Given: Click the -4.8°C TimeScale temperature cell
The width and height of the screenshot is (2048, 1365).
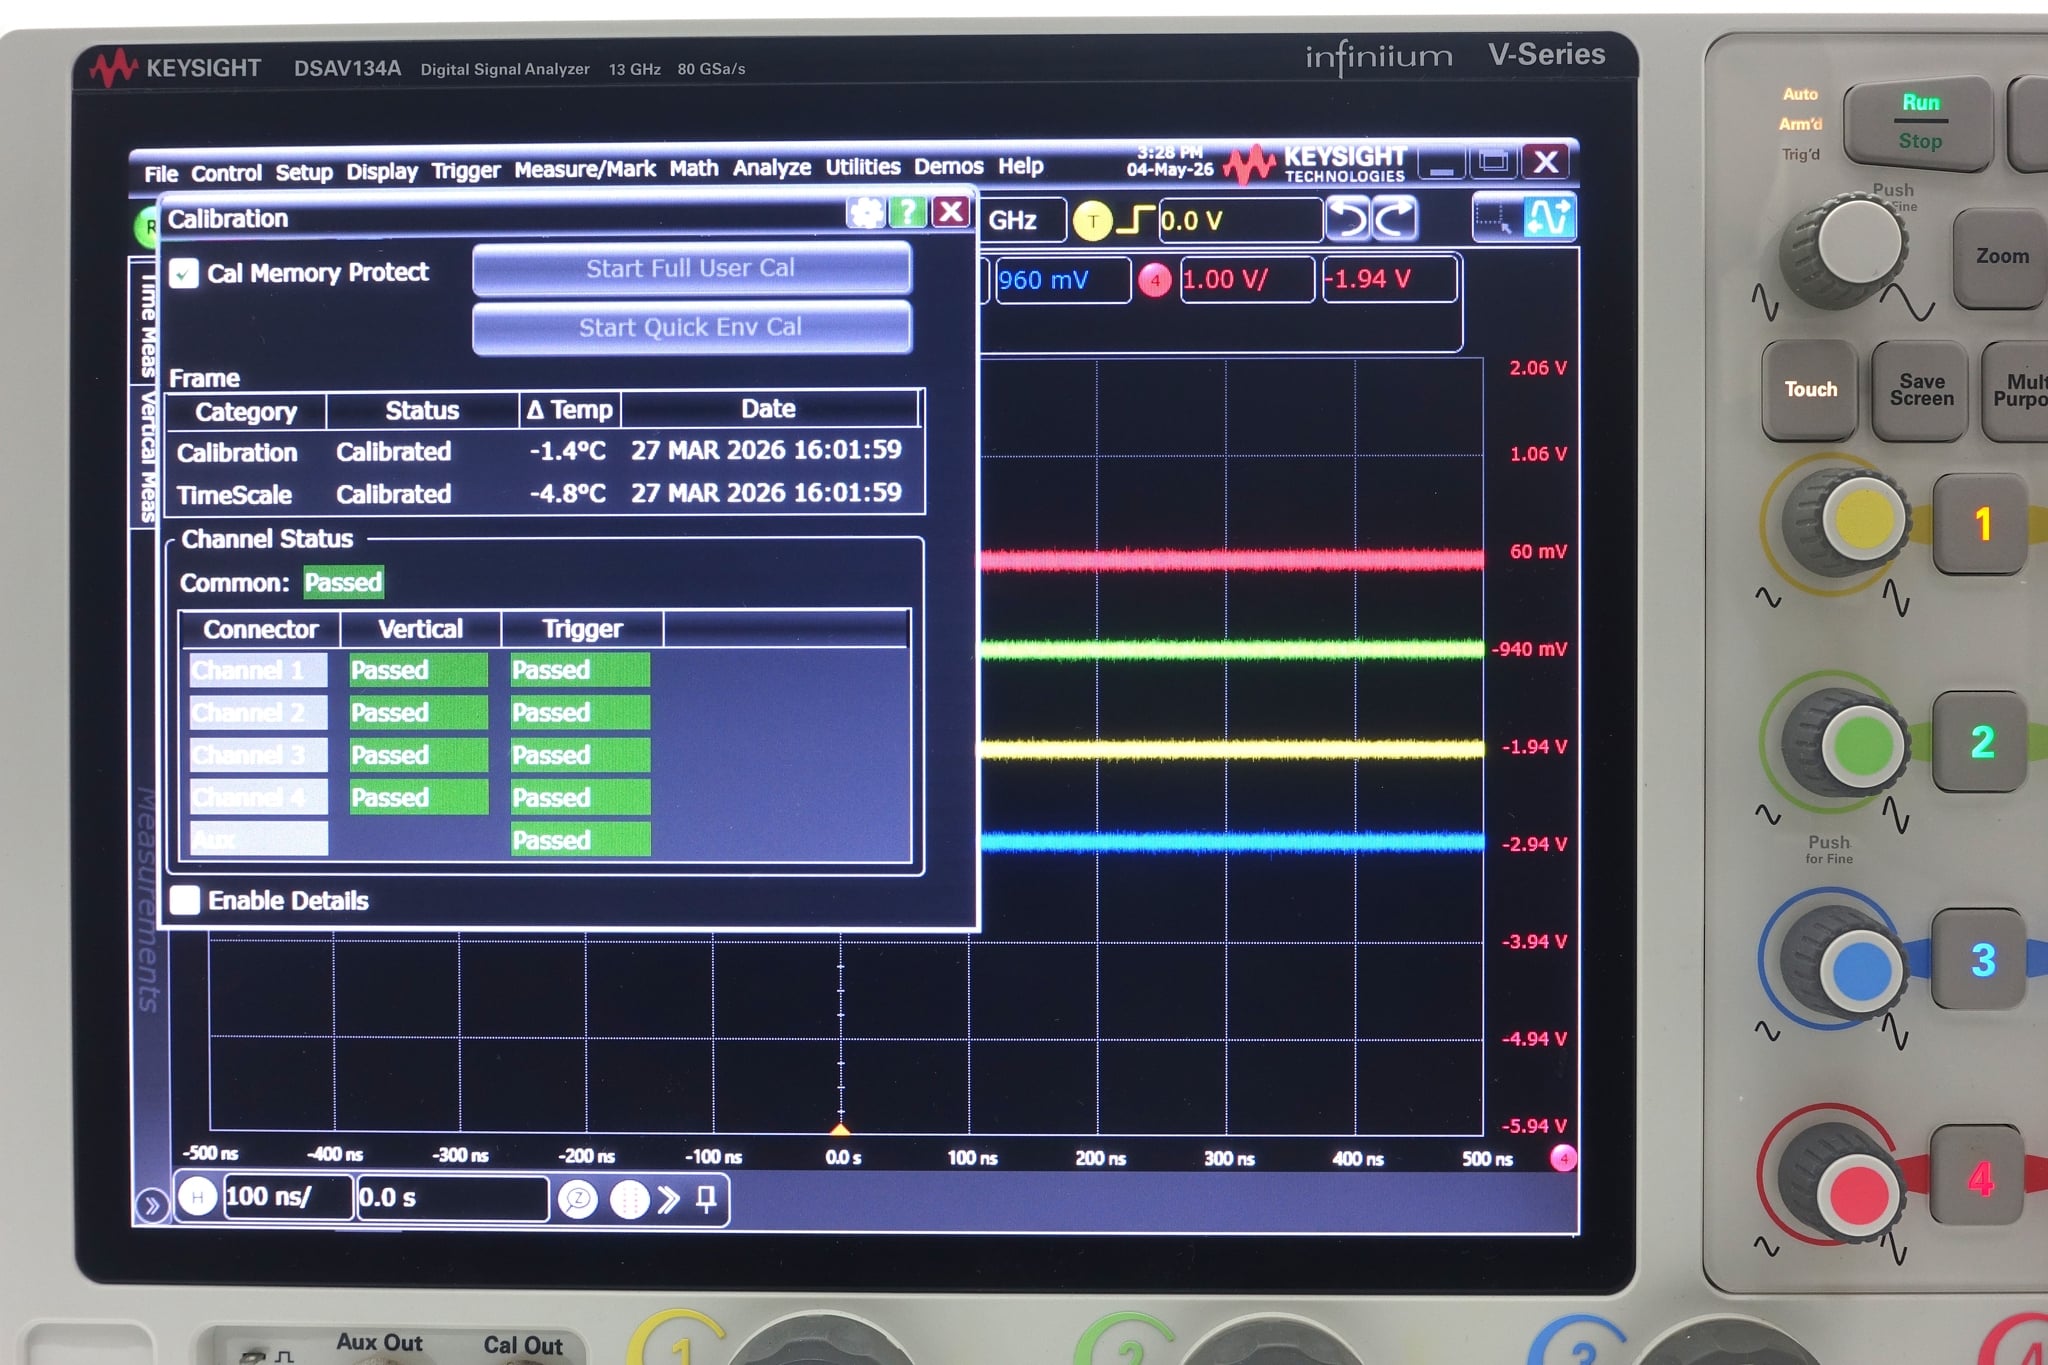Looking at the screenshot, I should [568, 493].
